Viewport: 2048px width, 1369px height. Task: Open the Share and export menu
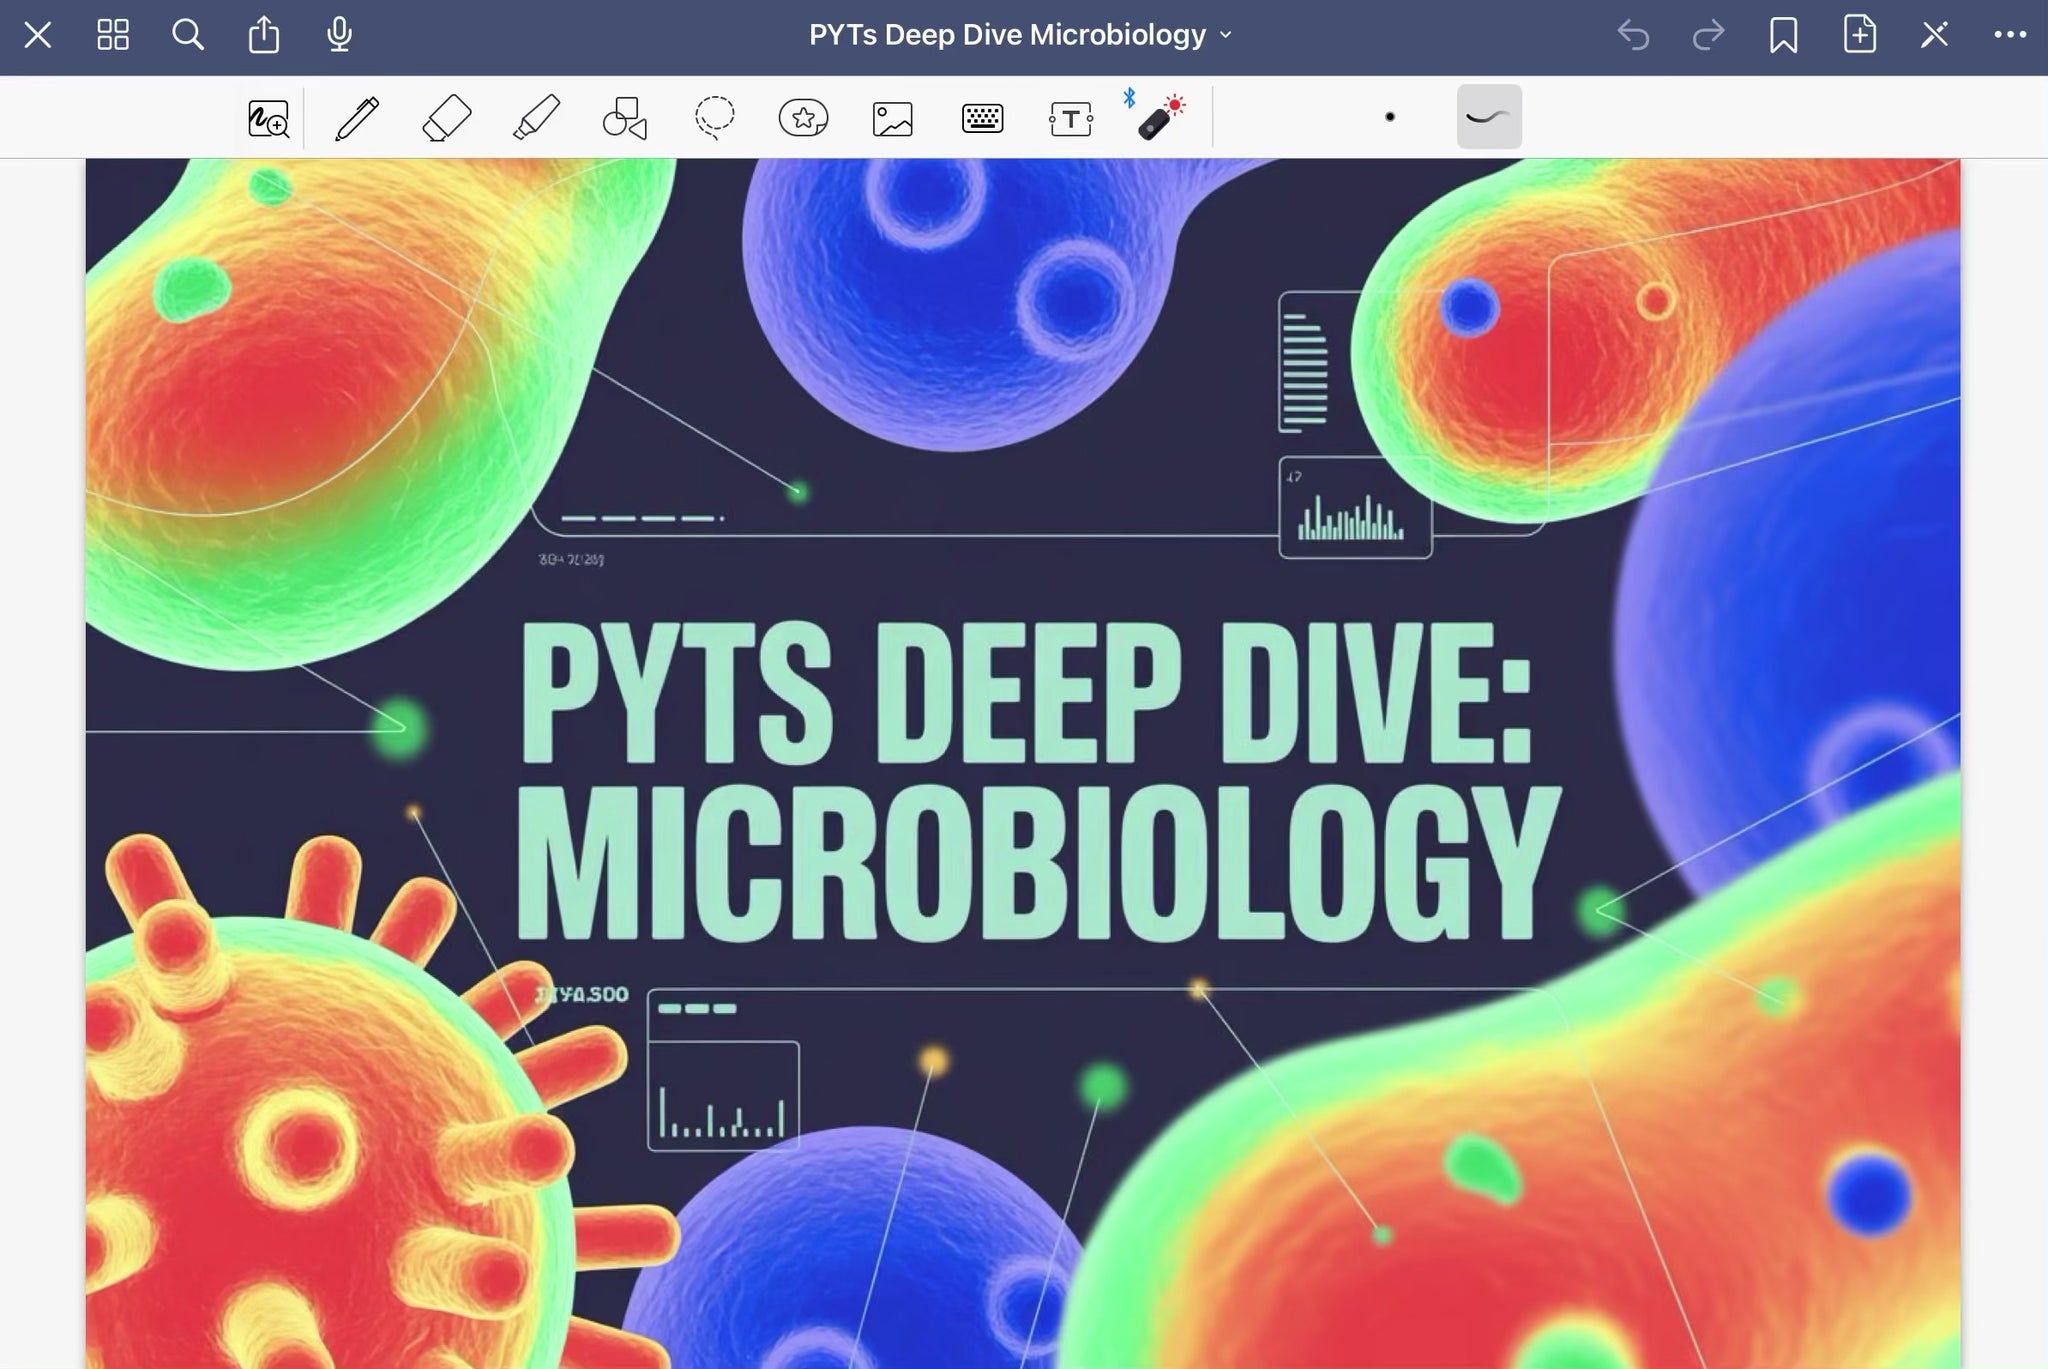264,35
